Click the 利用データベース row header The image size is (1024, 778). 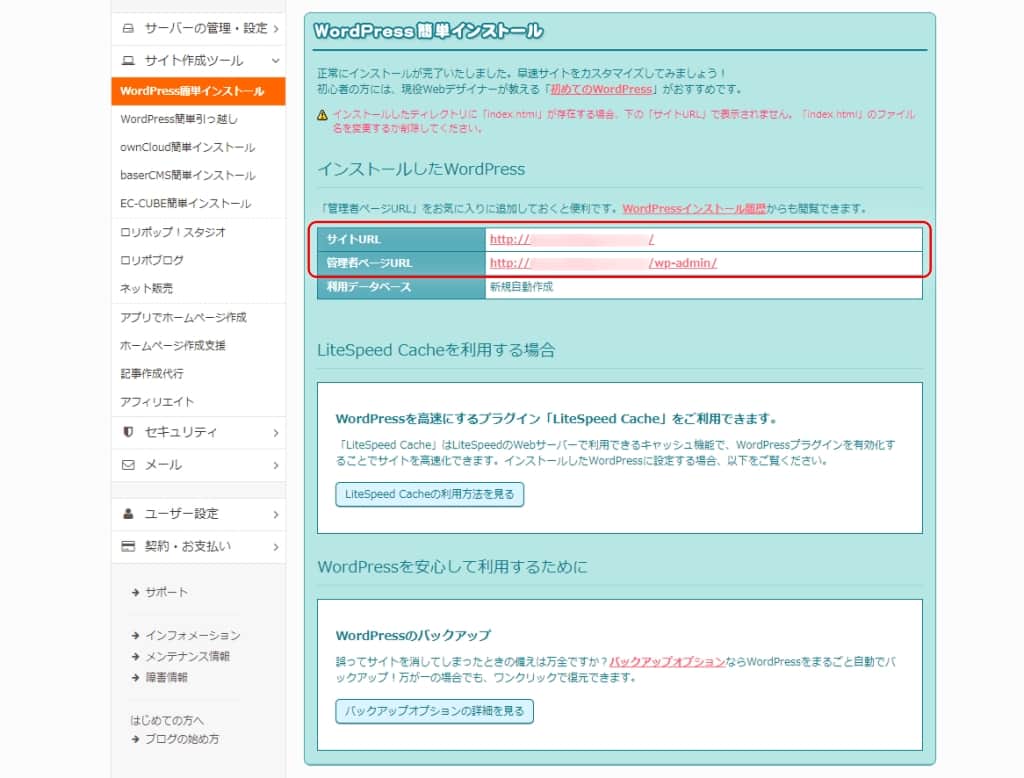pyautogui.click(x=401, y=287)
